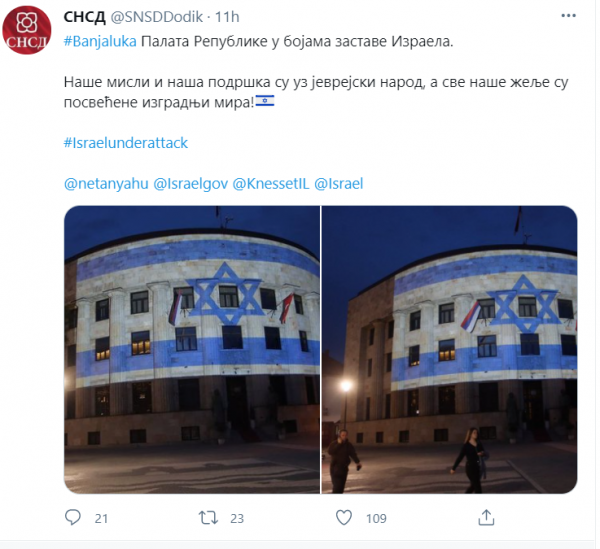
Task: Open the @Israel mention
Action: pos(339,184)
